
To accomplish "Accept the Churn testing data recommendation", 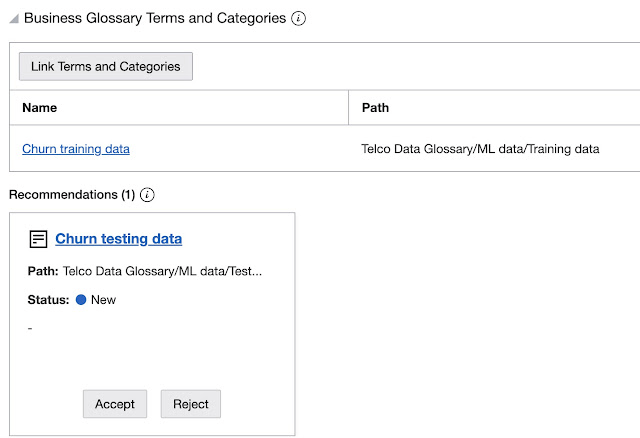I will tap(115, 404).
